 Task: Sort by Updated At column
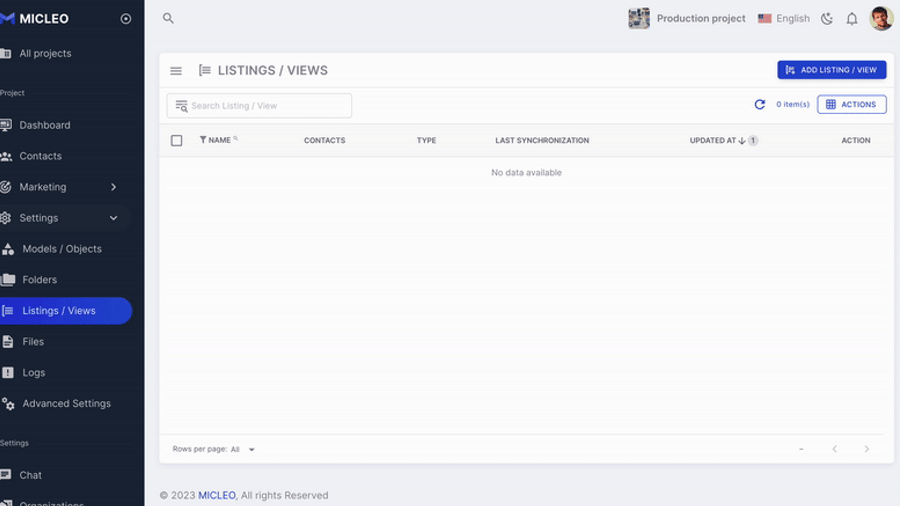click(713, 141)
